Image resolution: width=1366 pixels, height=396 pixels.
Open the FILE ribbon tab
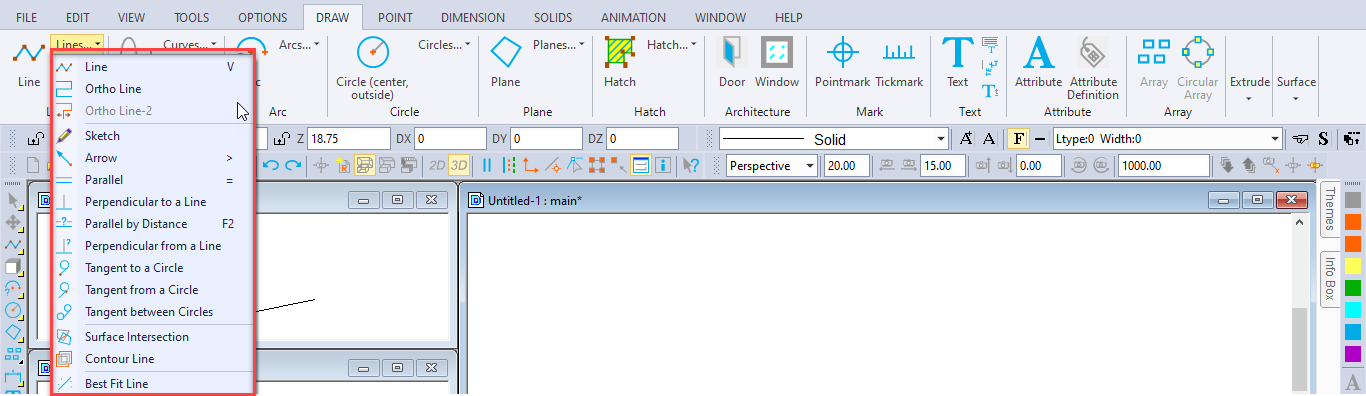tap(27, 17)
